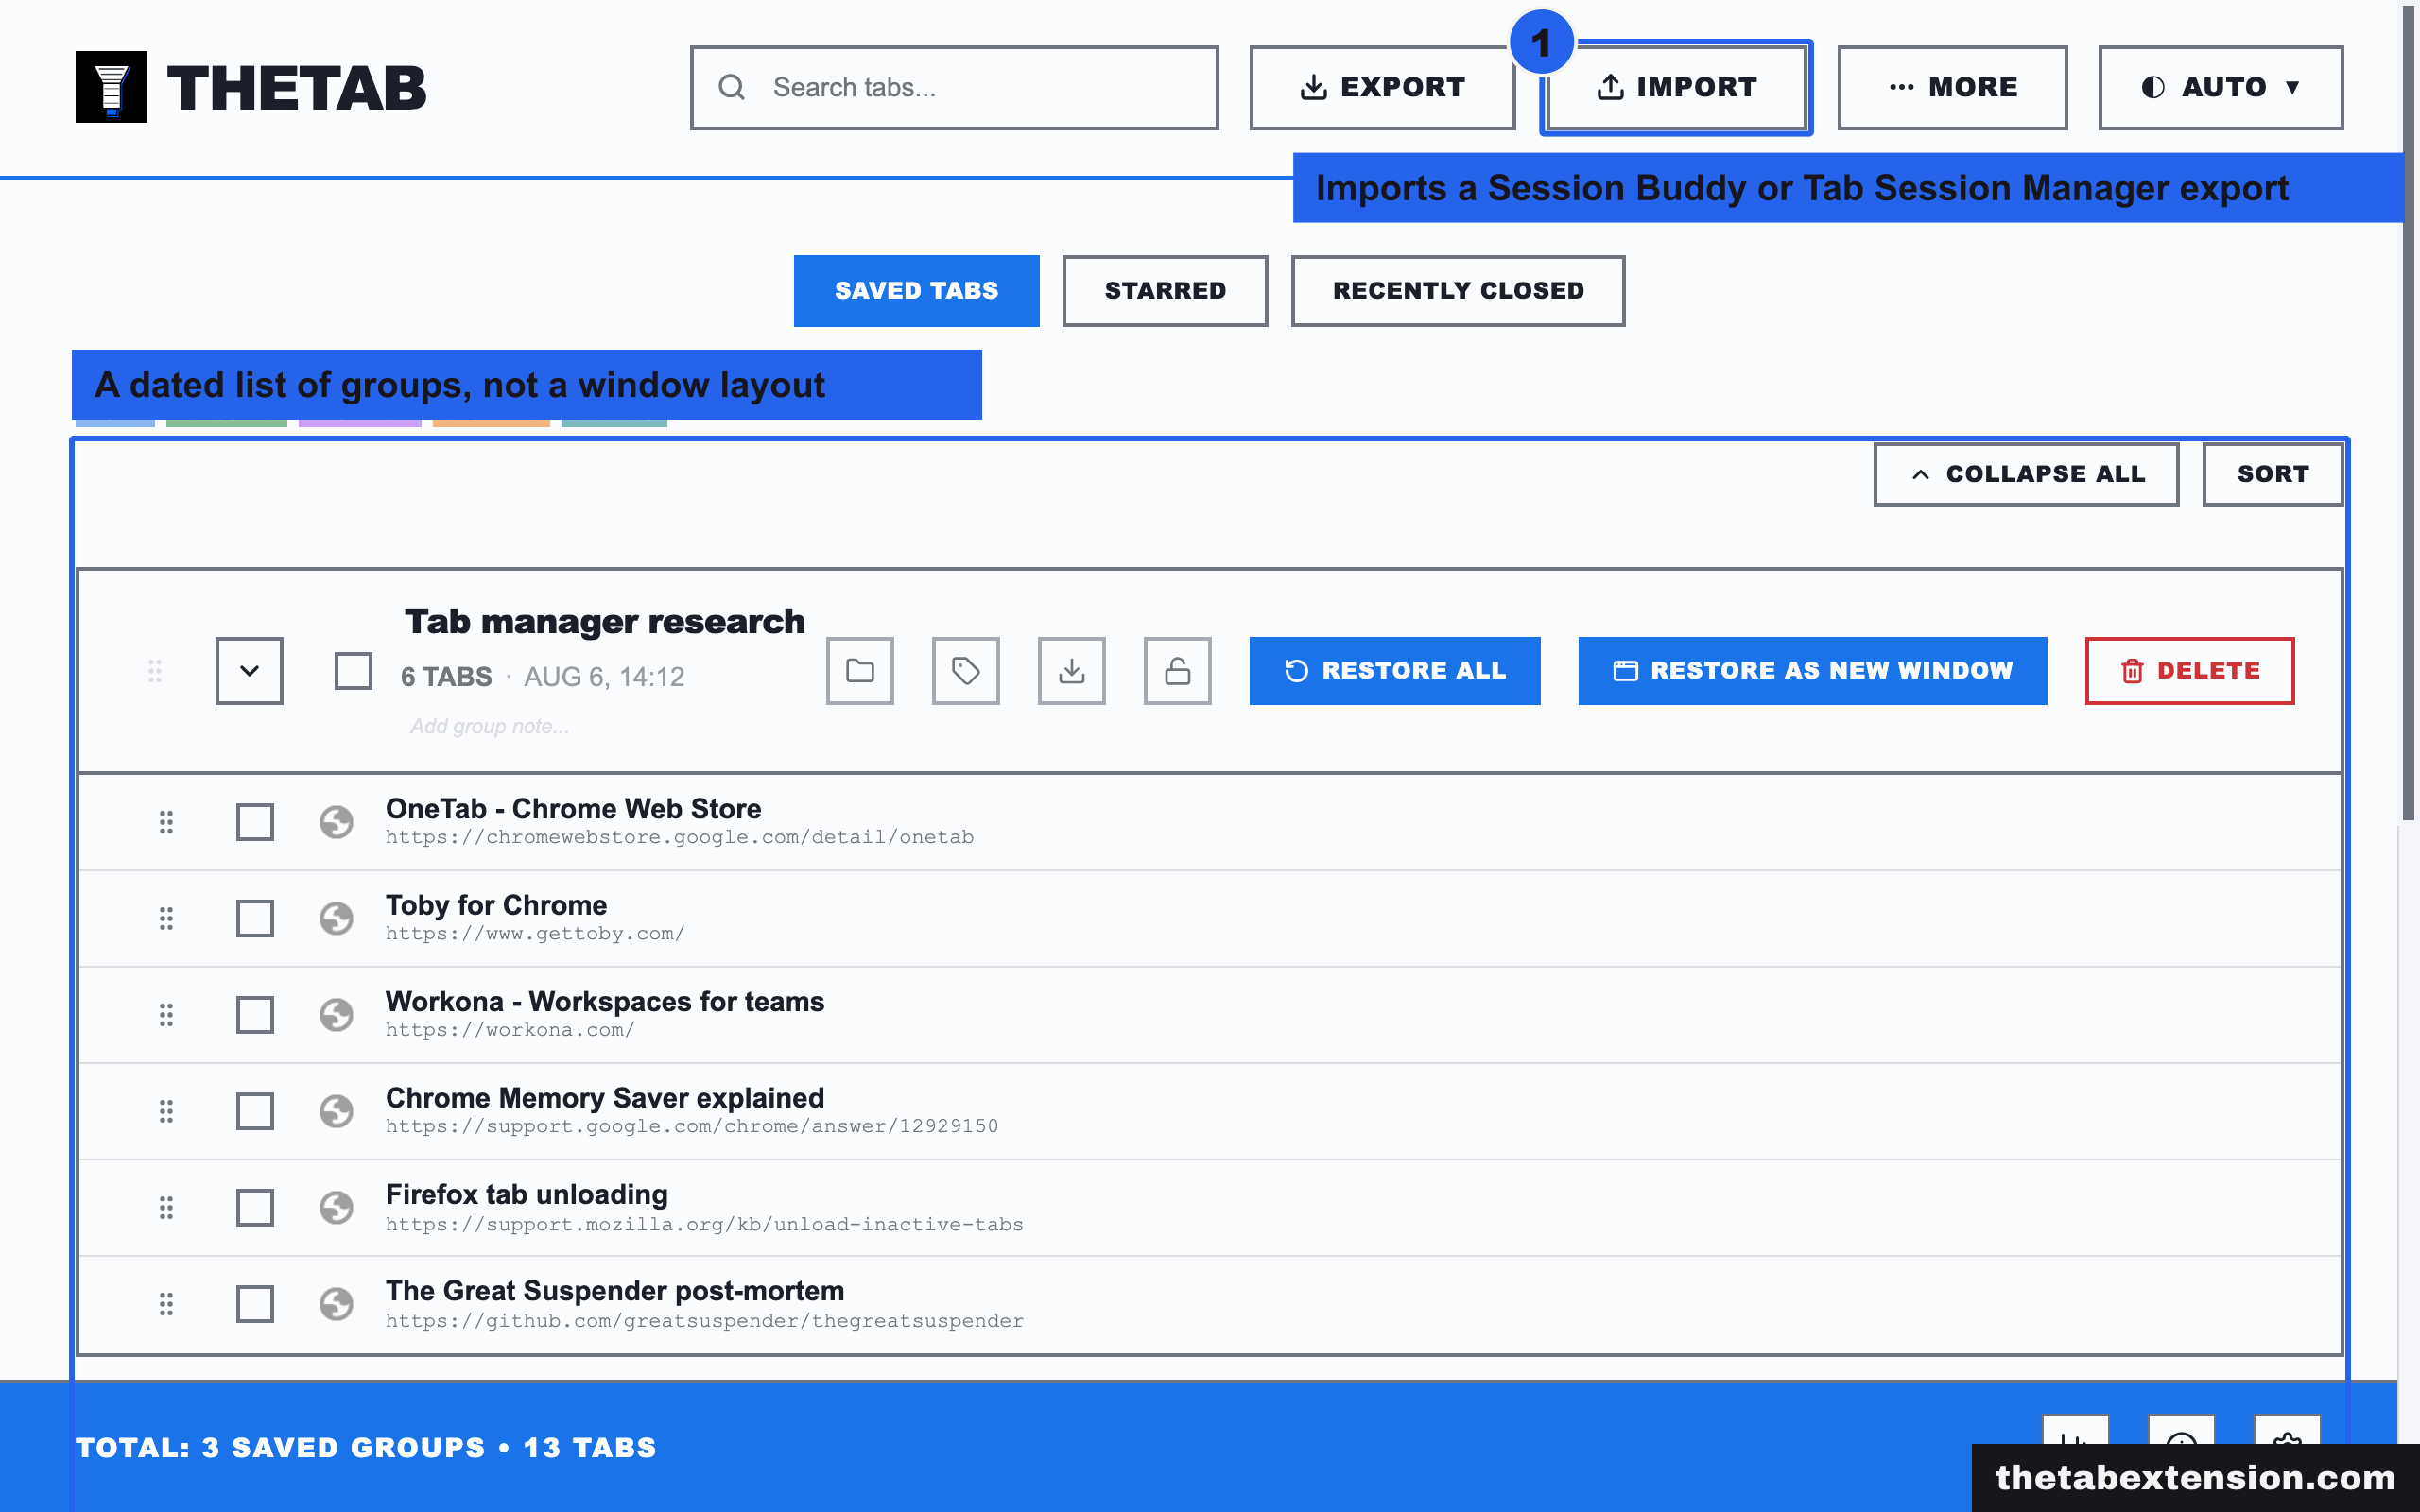This screenshot has width=2420, height=1512.
Task: Collapse all groups
Action: pos(2026,474)
